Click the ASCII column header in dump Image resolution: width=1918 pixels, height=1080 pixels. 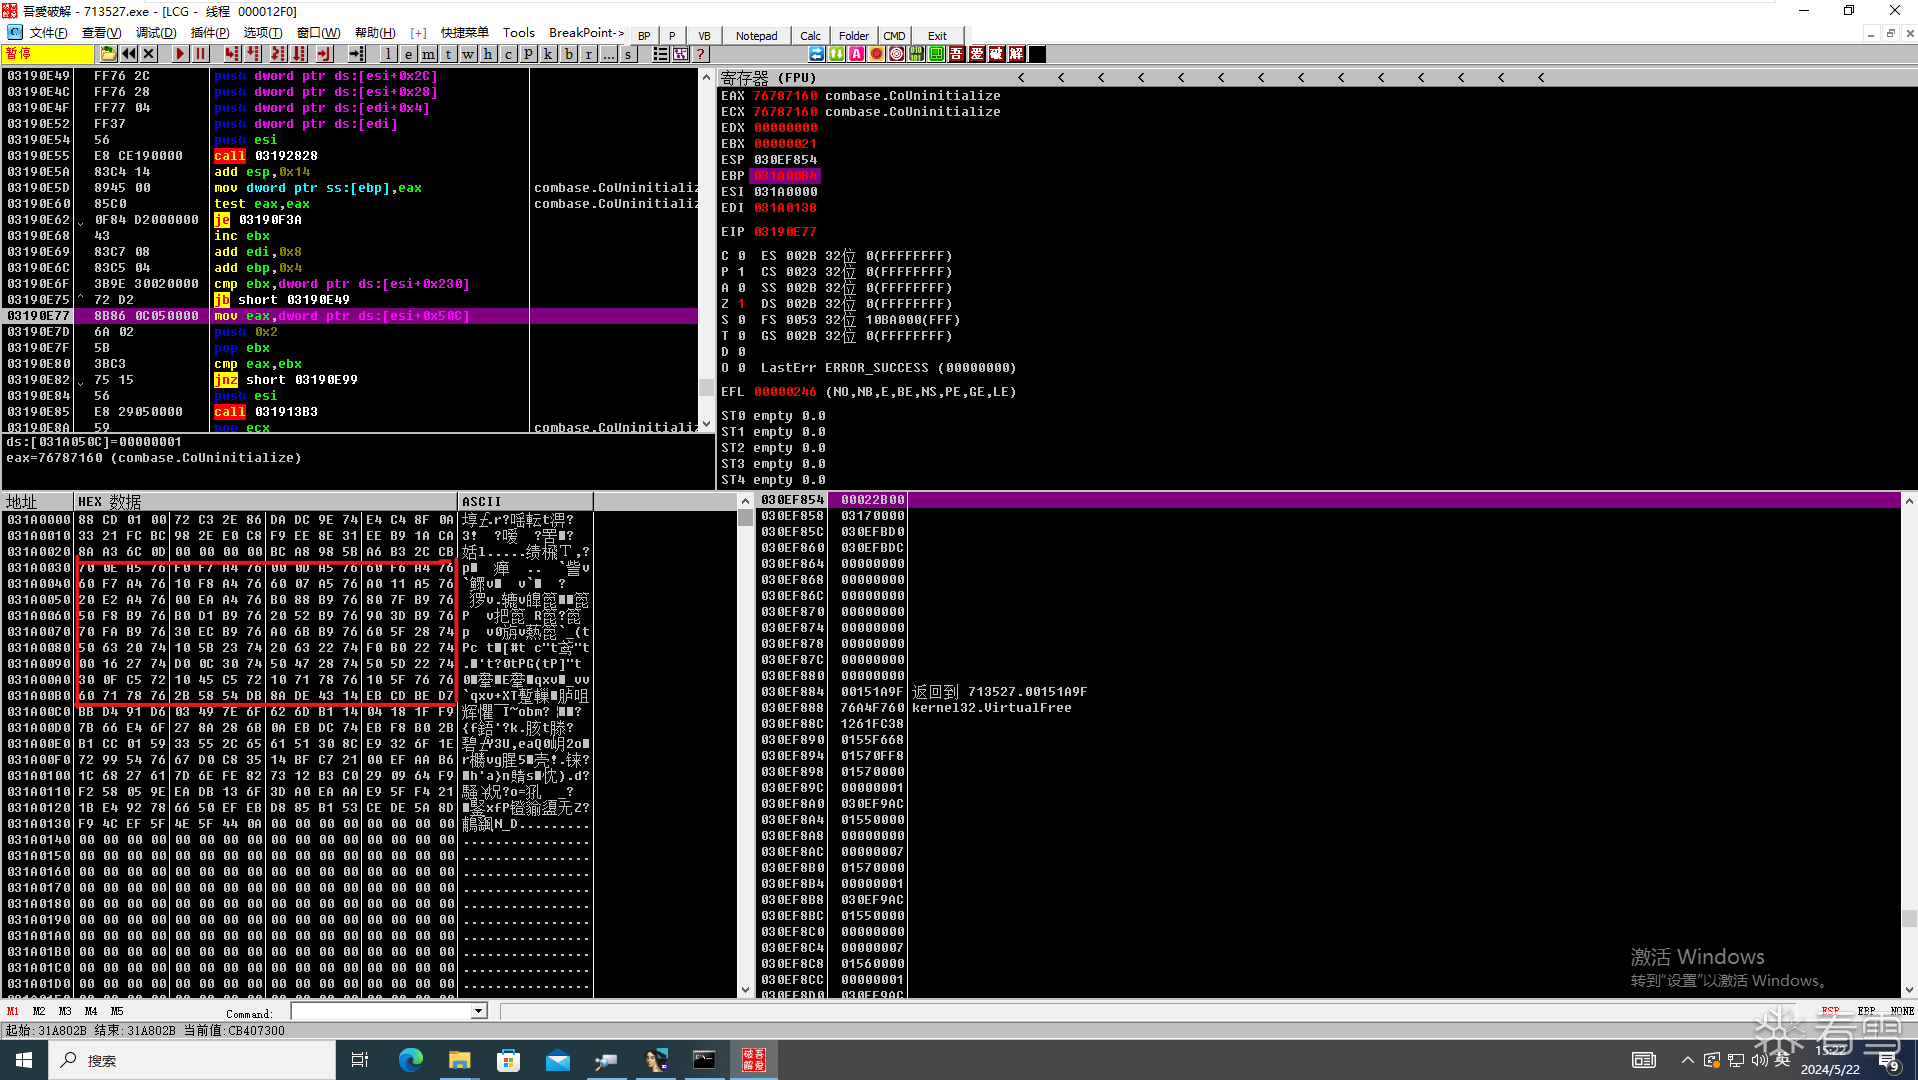coord(525,501)
